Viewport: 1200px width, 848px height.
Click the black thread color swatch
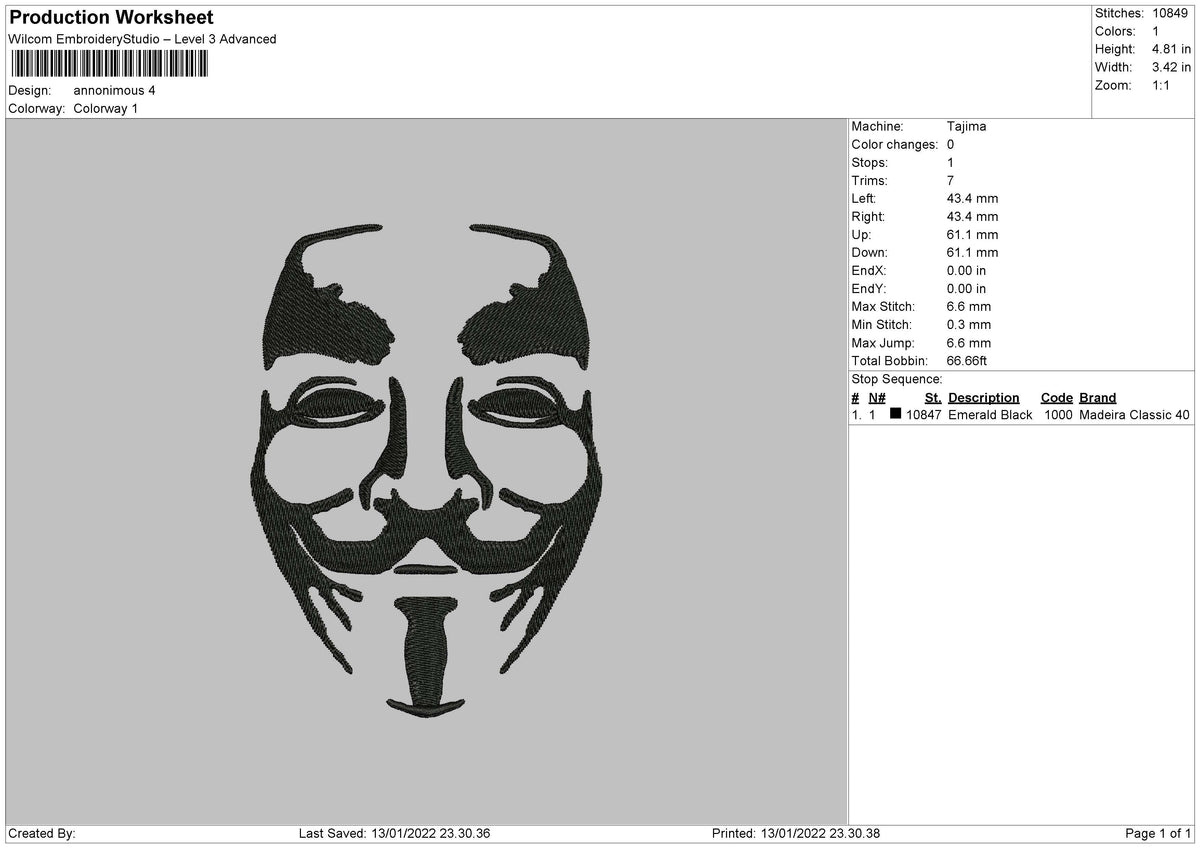coord(896,413)
